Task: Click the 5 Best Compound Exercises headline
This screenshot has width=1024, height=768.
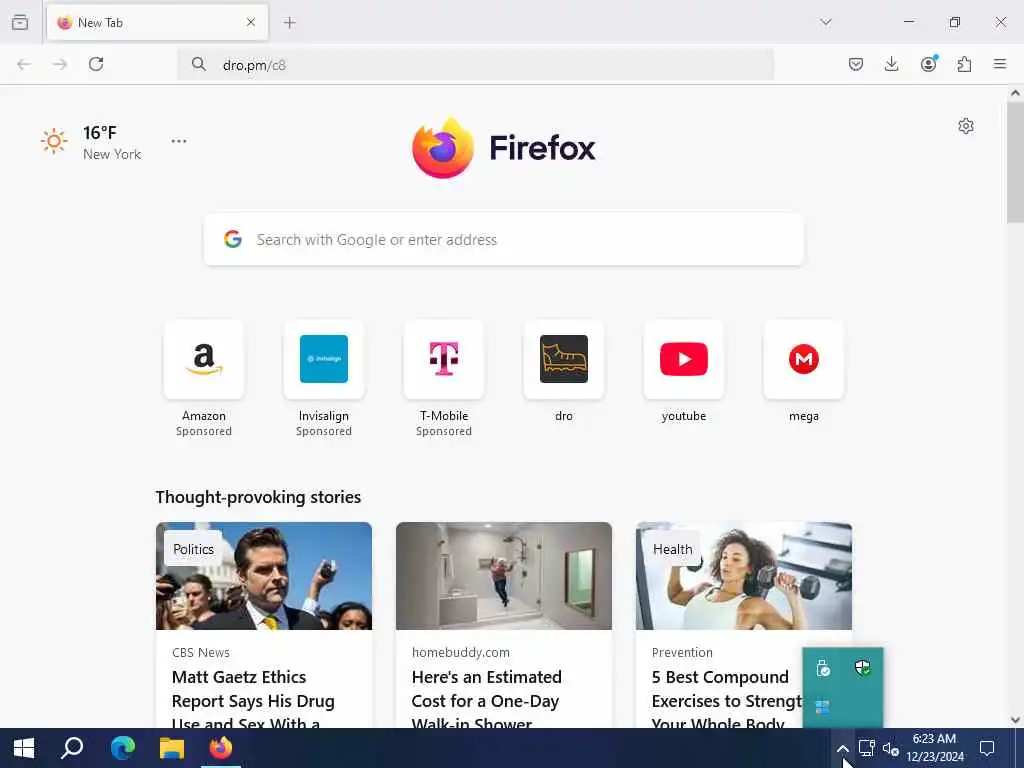Action: tap(726, 699)
